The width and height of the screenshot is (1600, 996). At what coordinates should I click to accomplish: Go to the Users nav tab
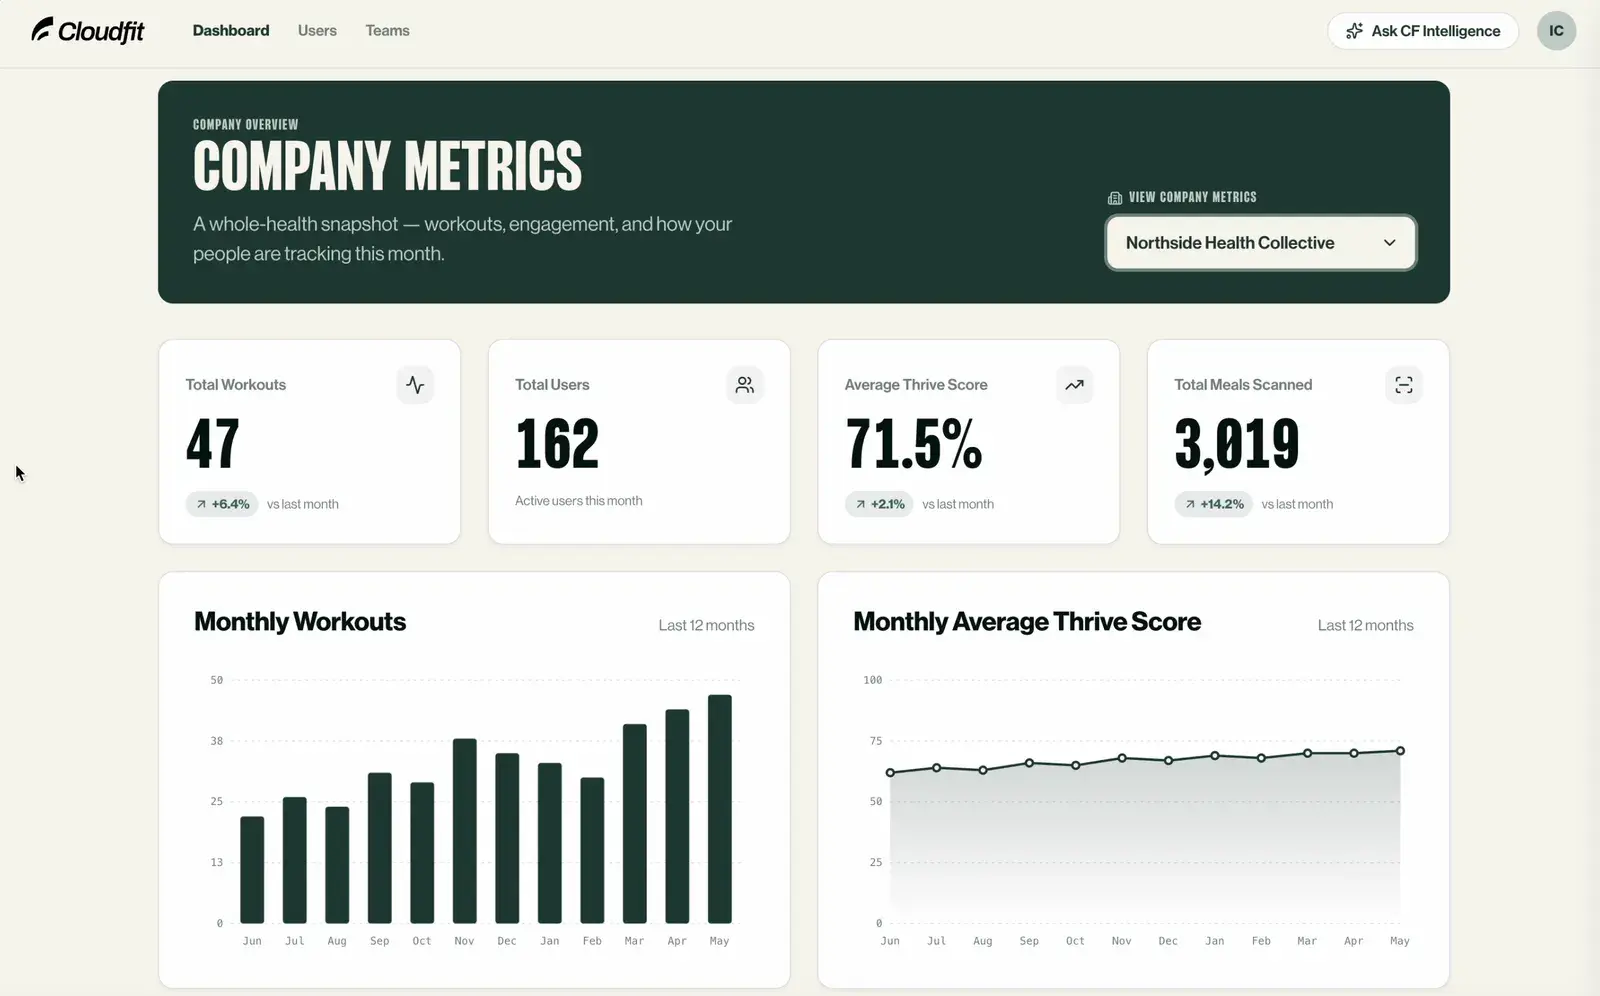click(317, 31)
